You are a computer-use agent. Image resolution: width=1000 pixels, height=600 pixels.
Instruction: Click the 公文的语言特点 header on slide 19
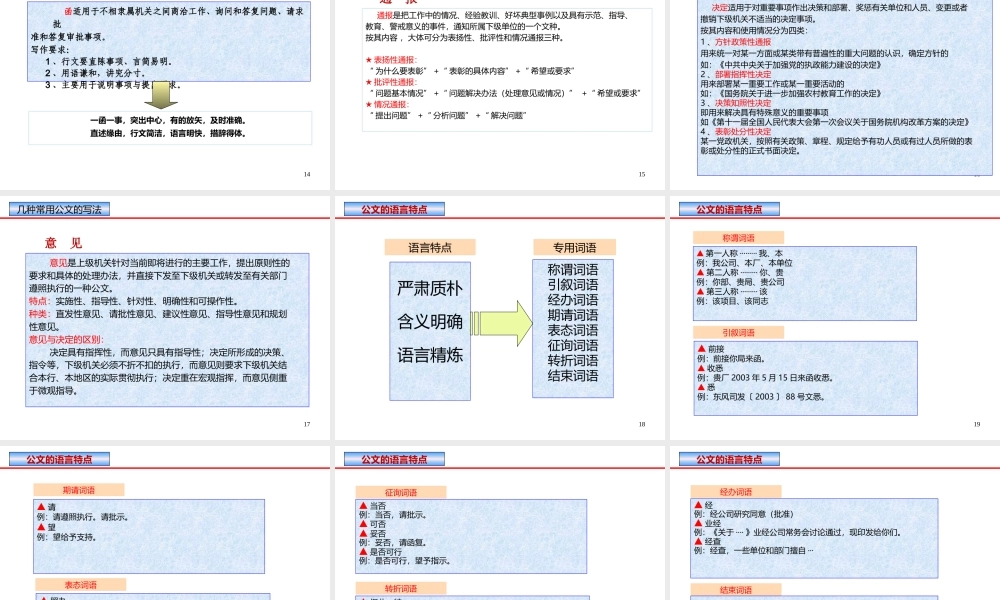tap(729, 209)
